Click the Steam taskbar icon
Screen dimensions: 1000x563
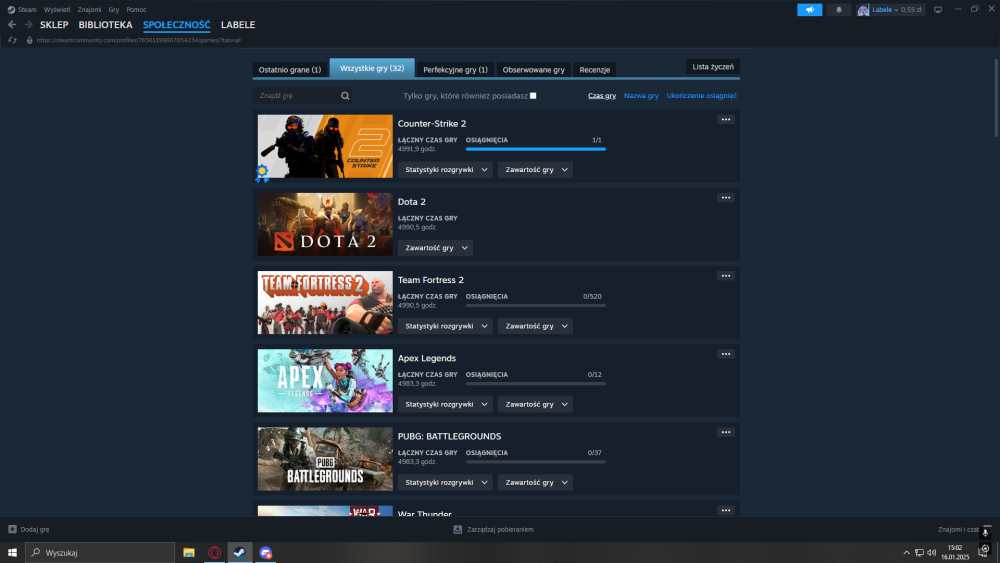click(240, 553)
